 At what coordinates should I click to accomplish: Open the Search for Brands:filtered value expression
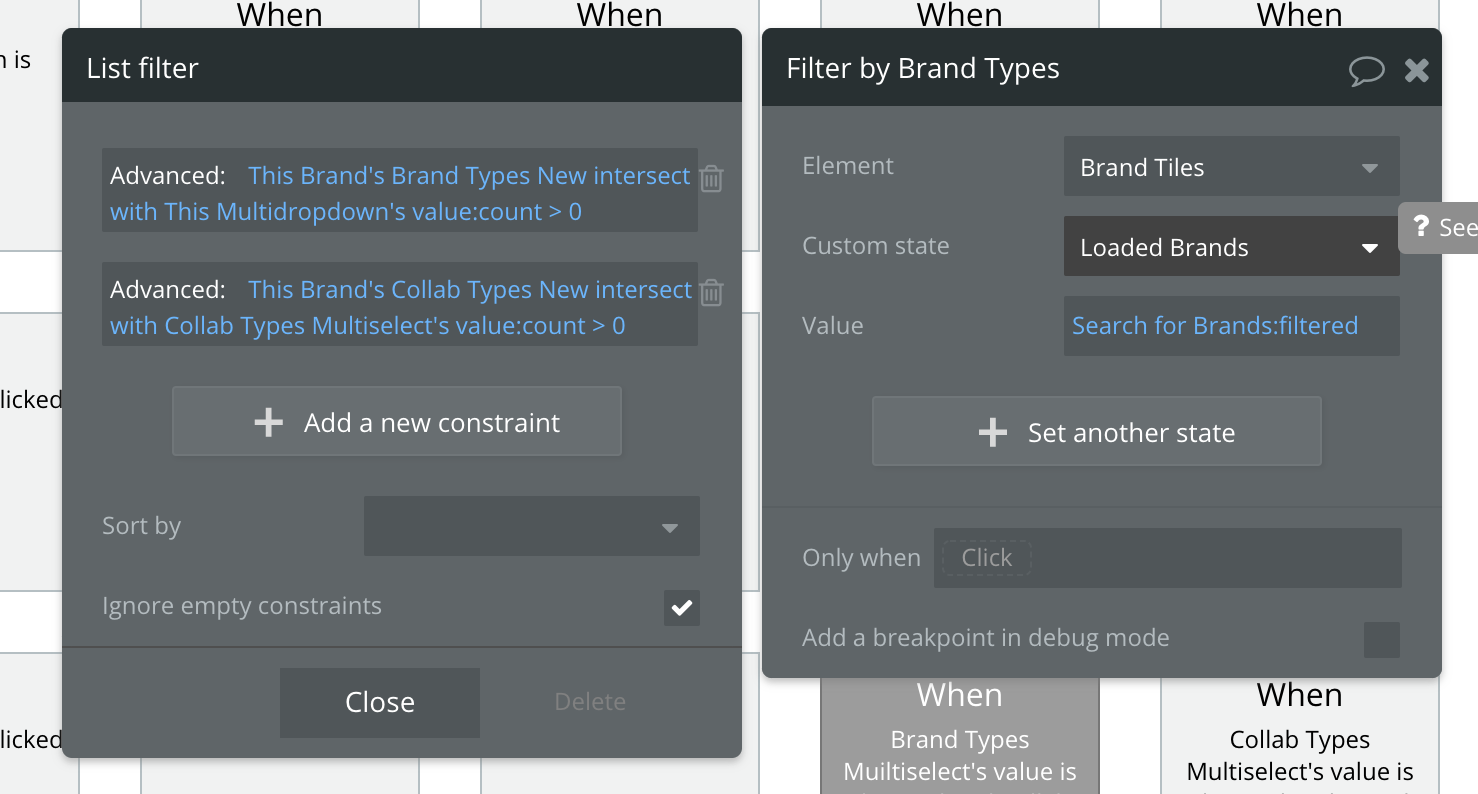point(1215,326)
